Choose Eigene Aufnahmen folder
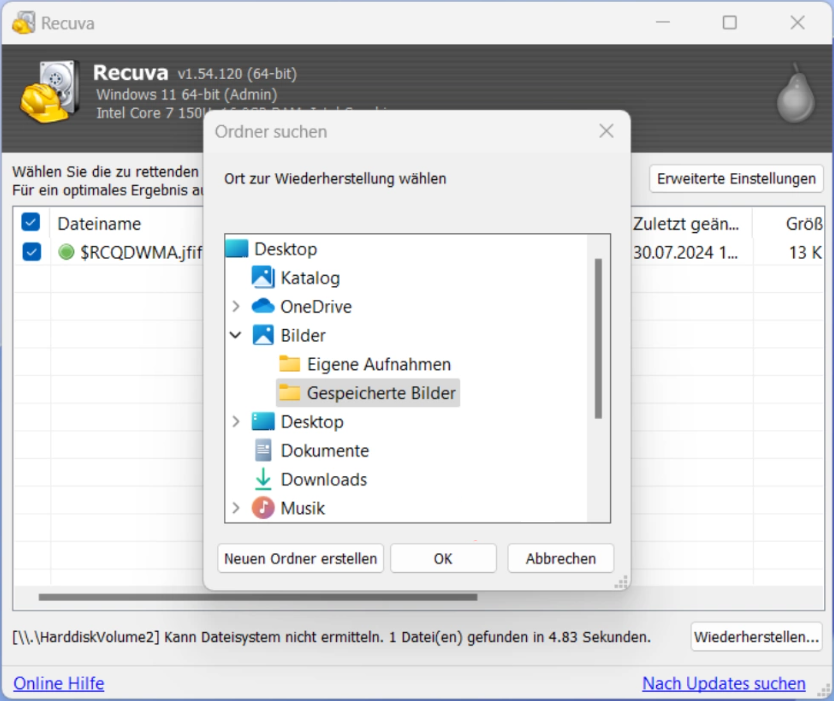The image size is (834, 701). click(x=379, y=364)
